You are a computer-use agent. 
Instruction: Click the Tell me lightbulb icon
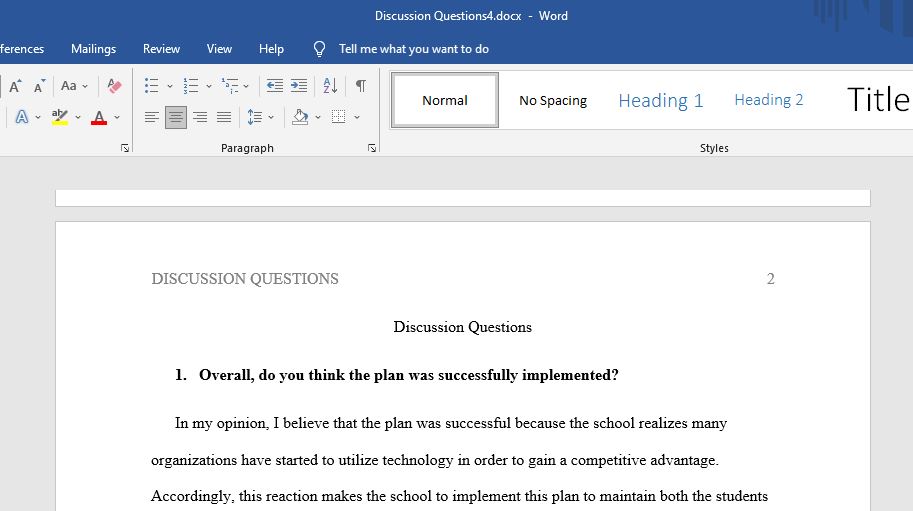319,49
